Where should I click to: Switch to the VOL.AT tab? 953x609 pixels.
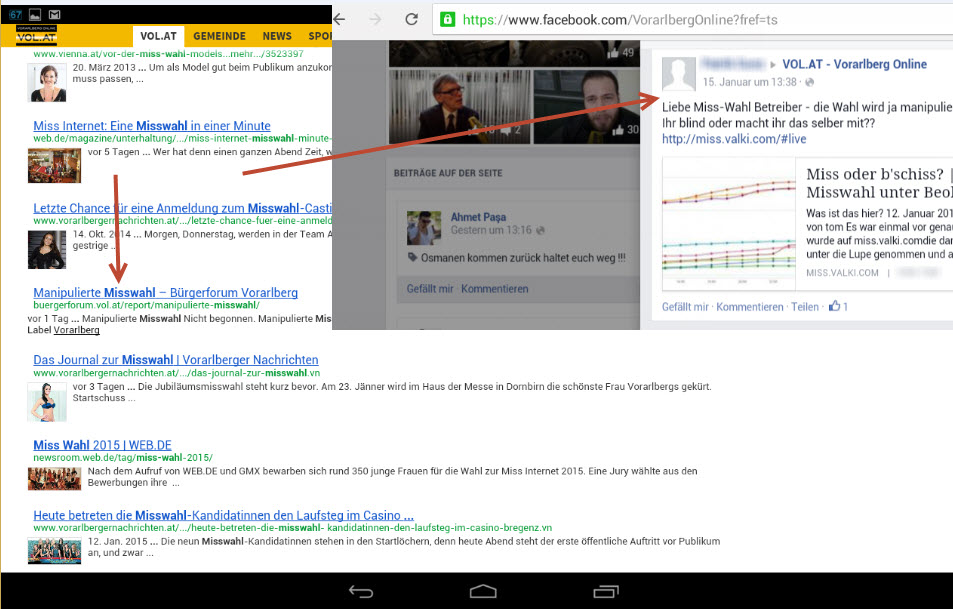(x=158, y=36)
